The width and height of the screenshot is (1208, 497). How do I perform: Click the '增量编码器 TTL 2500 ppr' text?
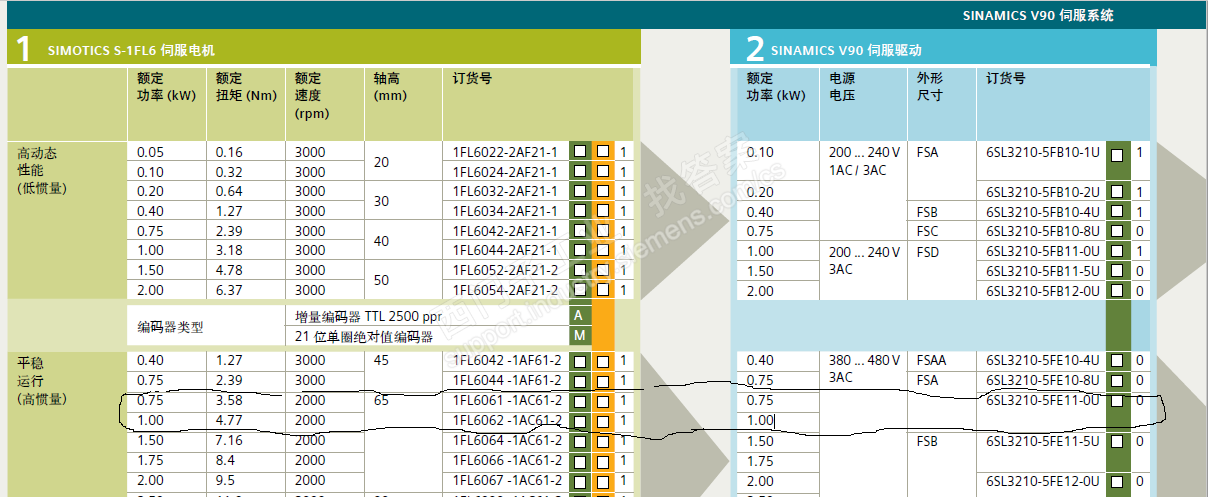368,316
